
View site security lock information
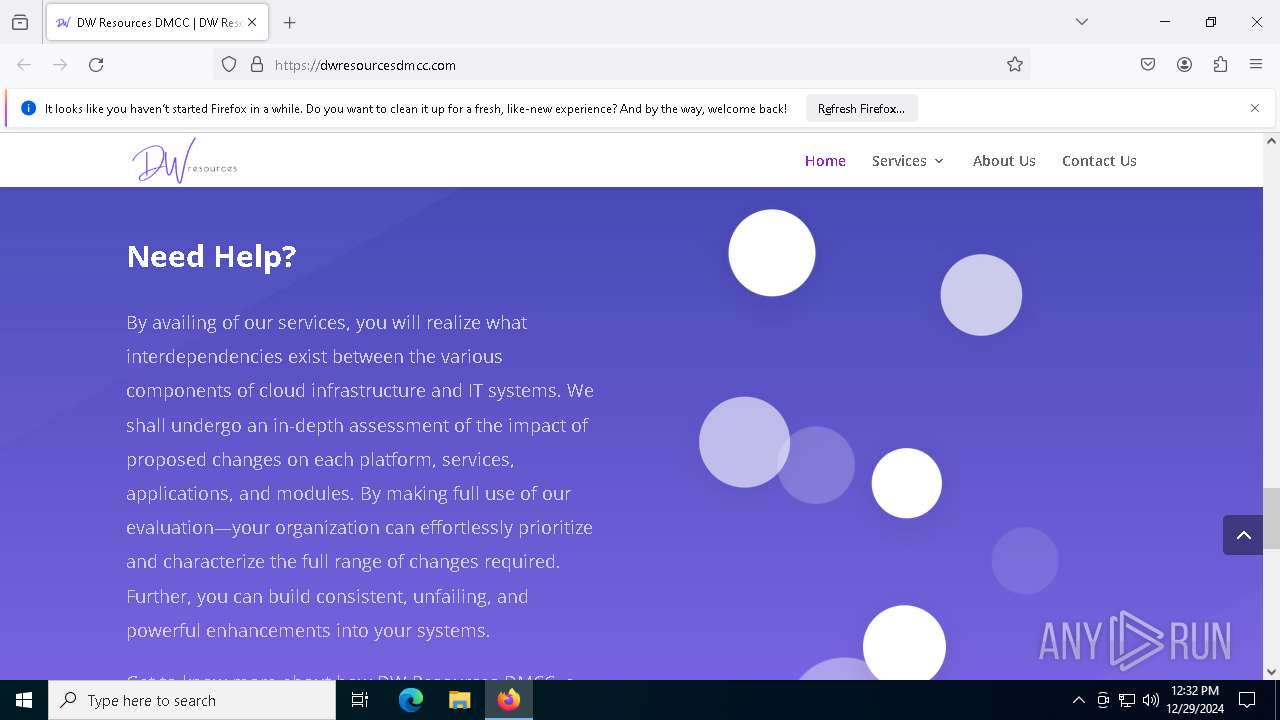pyautogui.click(x=257, y=64)
